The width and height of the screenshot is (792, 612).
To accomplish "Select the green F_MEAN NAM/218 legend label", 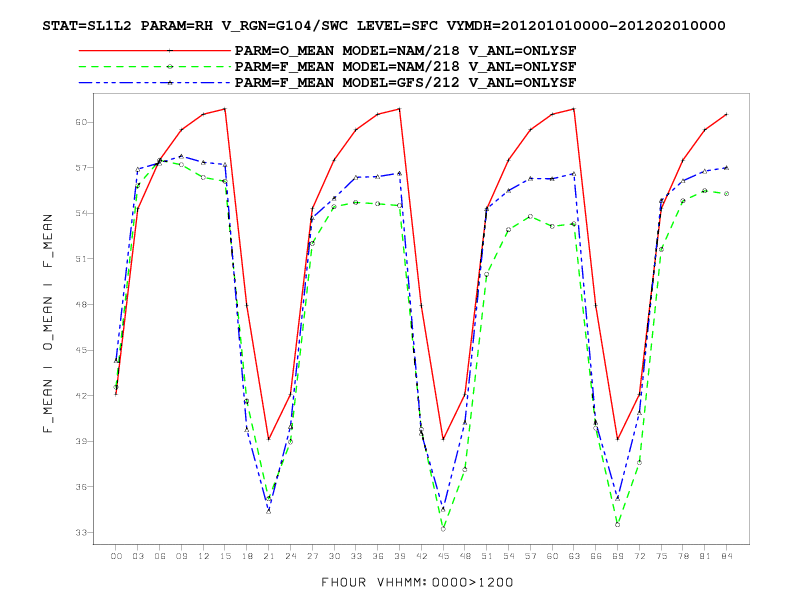I will 406,67.
